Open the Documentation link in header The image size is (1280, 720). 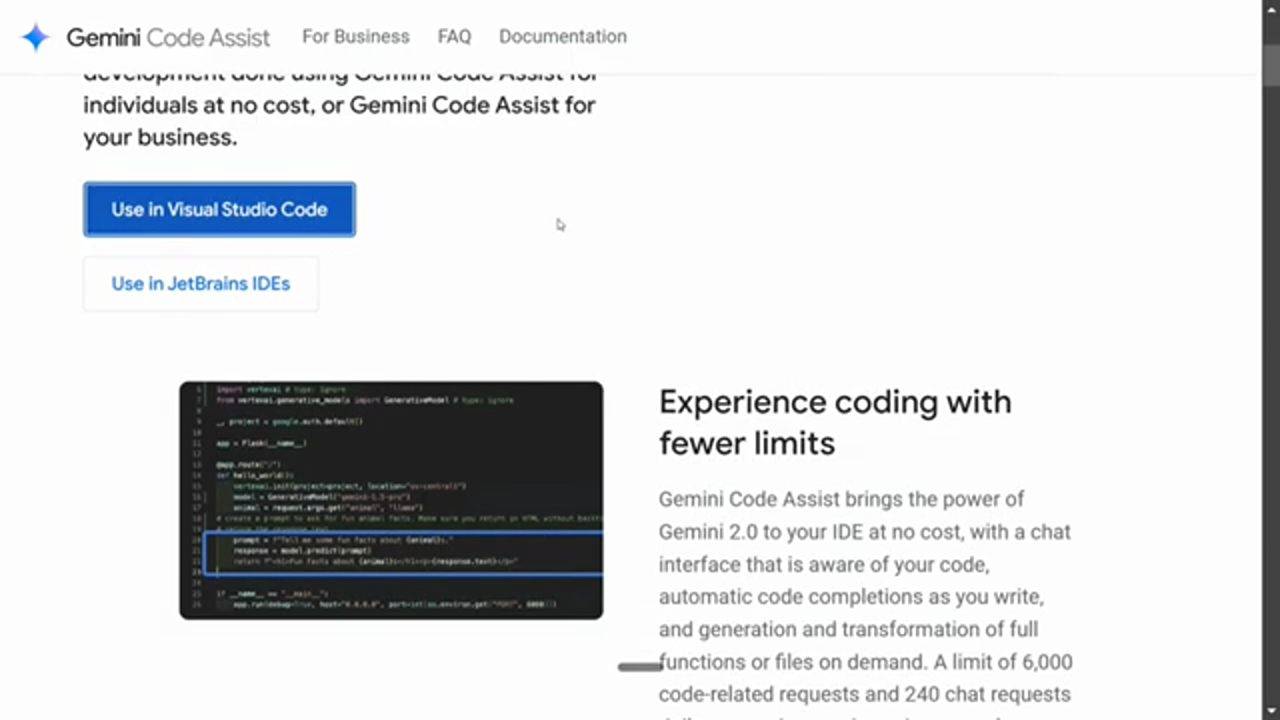tap(563, 36)
